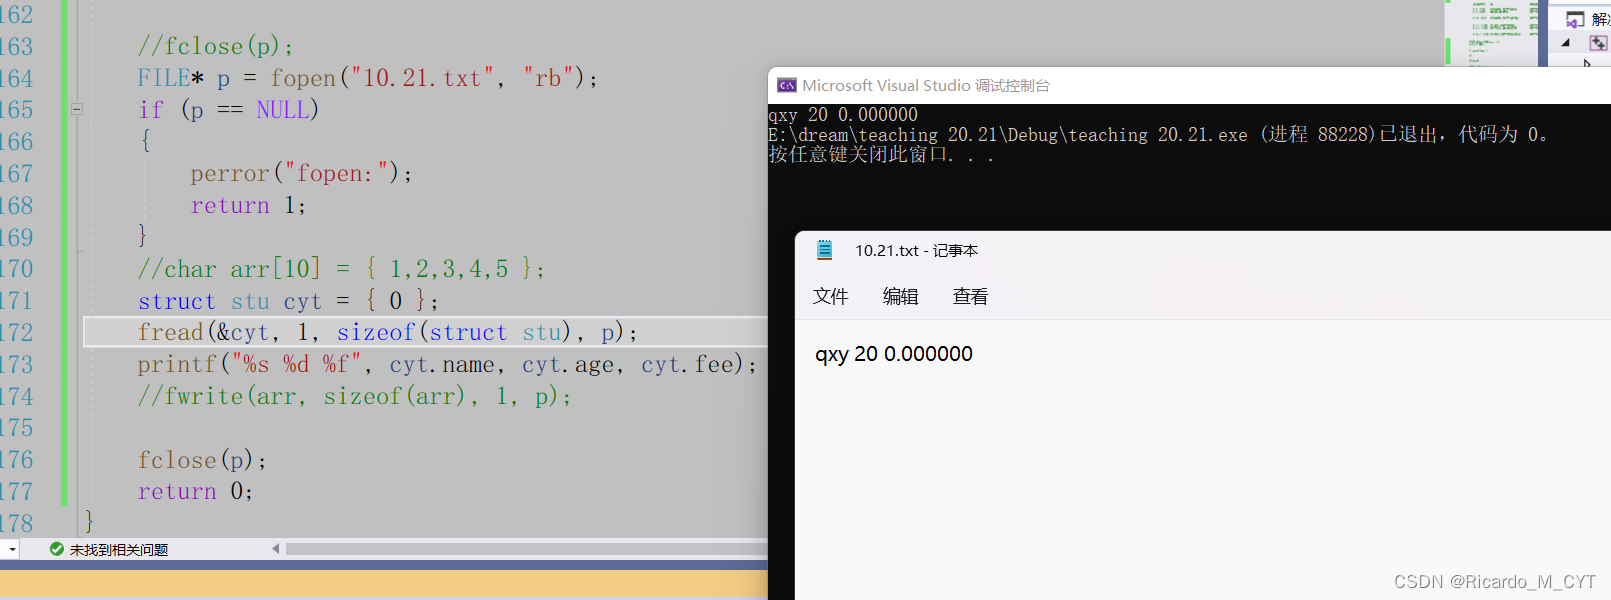Click the '10.21.txt - 记事本' title text
The width and height of the screenshot is (1611, 600).
click(x=917, y=251)
